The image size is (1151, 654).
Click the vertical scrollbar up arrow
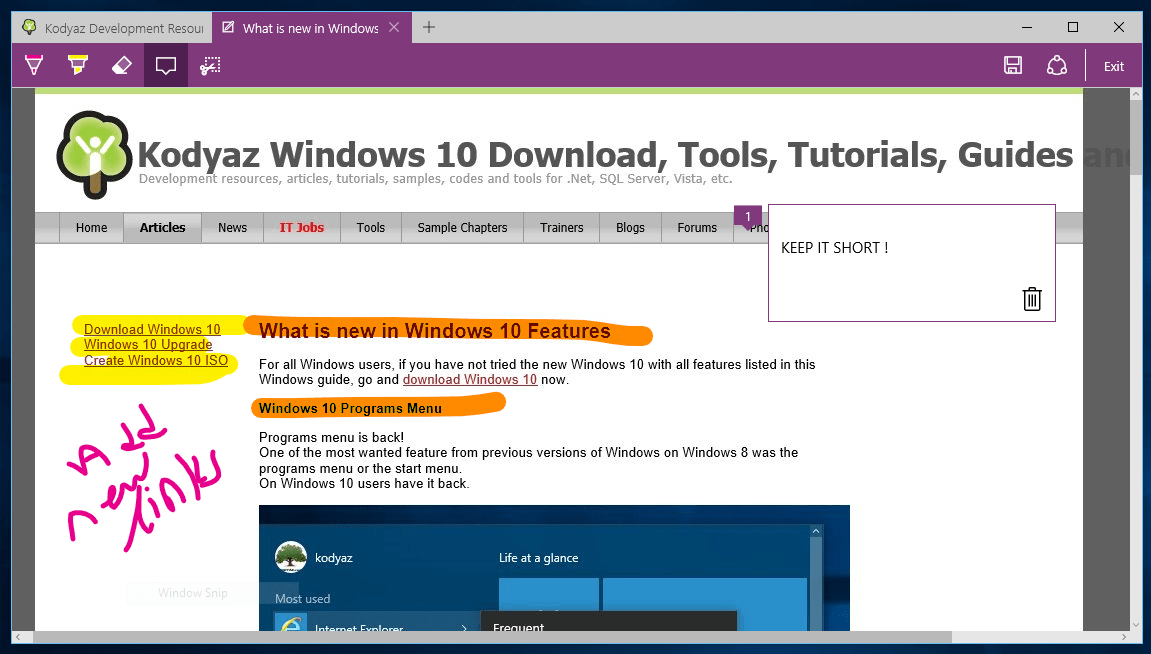[x=1137, y=94]
